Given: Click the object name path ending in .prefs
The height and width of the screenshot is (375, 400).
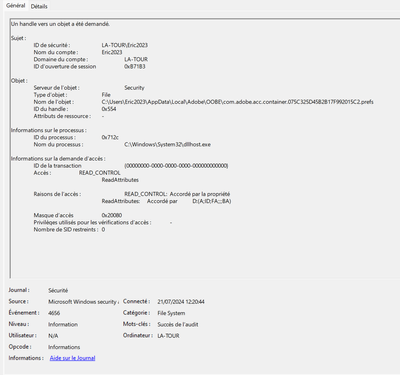Looking at the screenshot, I should 237,102.
